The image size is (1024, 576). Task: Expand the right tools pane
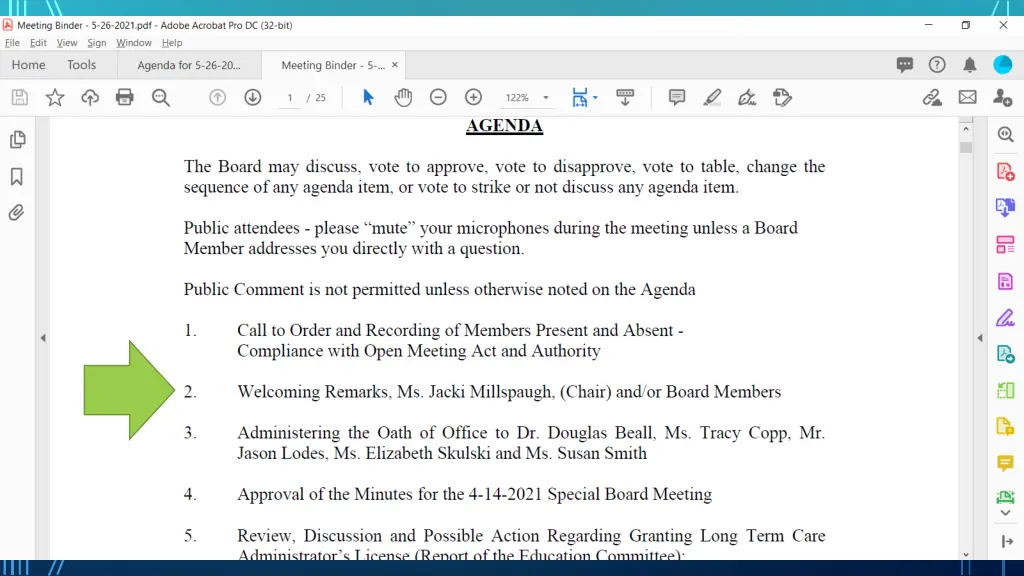(x=1007, y=542)
